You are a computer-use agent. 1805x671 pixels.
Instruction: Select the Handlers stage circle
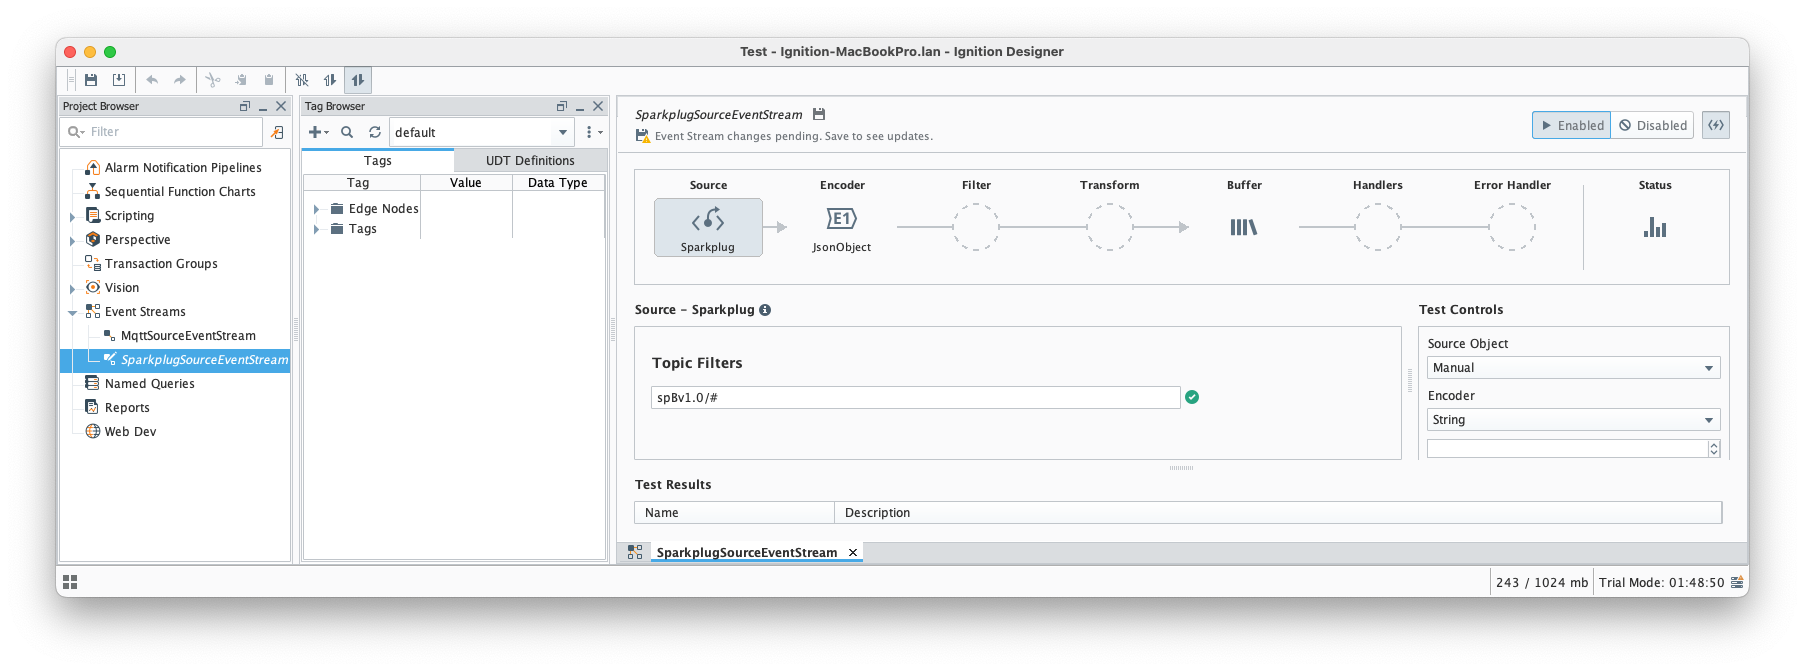click(1378, 227)
